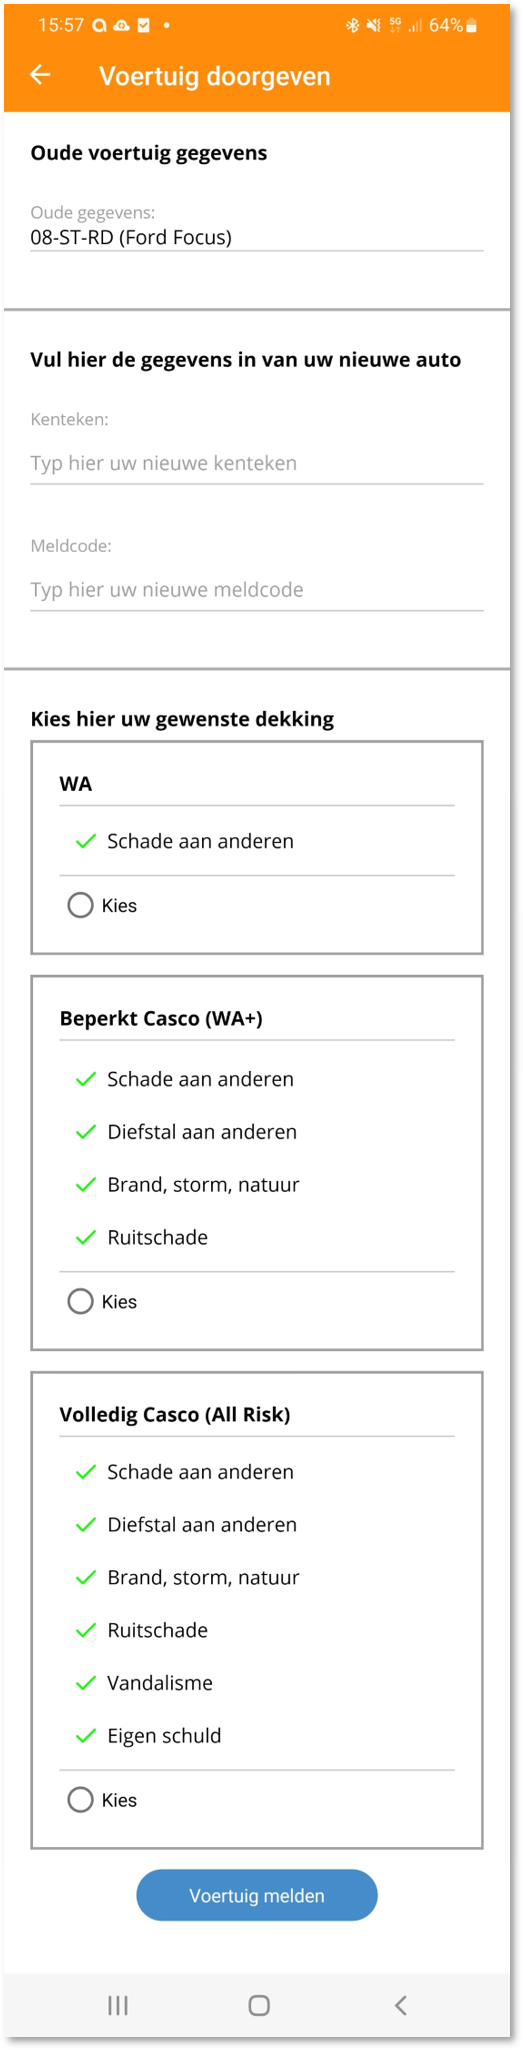523x2050 pixels.
Task: Tap the Volledig Casco (All Risk) heading
Action: (x=175, y=1414)
